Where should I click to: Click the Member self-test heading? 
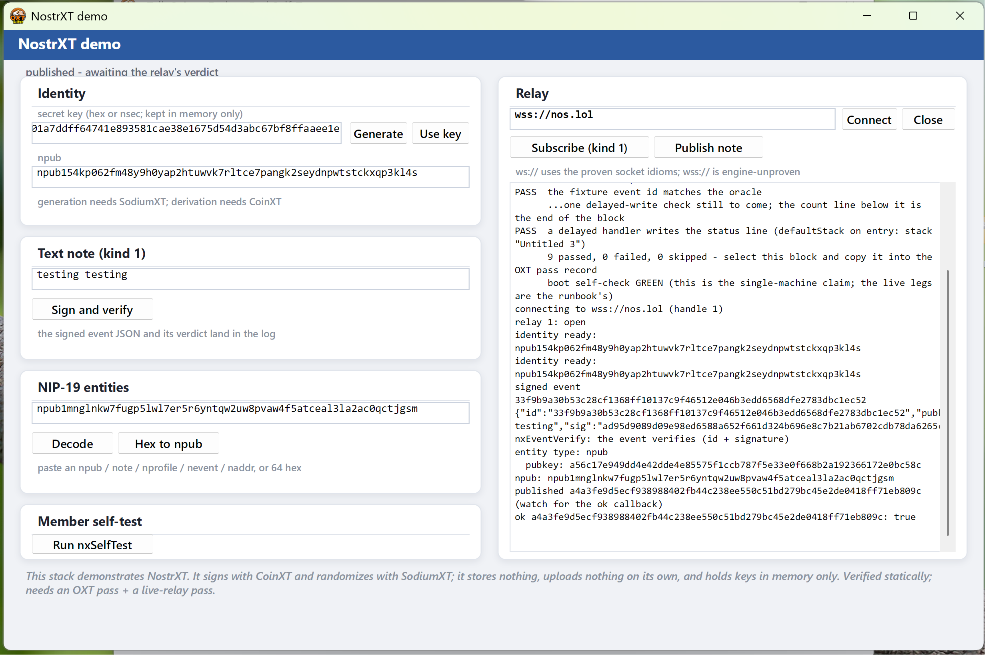coord(90,521)
